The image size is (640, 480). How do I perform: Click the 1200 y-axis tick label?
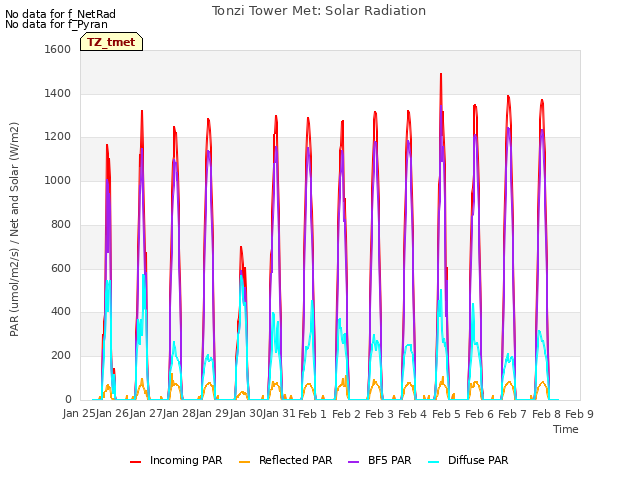(58, 137)
